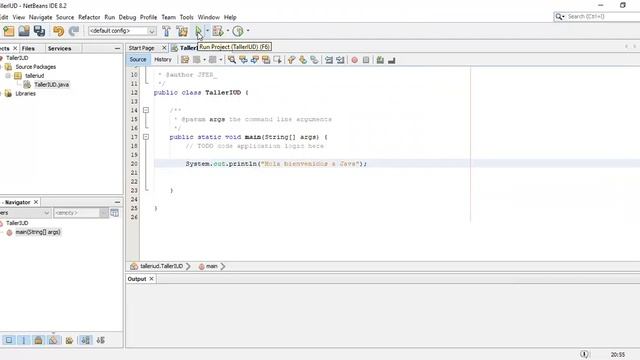Close the Output panel tab
This screenshot has height=360, width=640.
coord(151,279)
